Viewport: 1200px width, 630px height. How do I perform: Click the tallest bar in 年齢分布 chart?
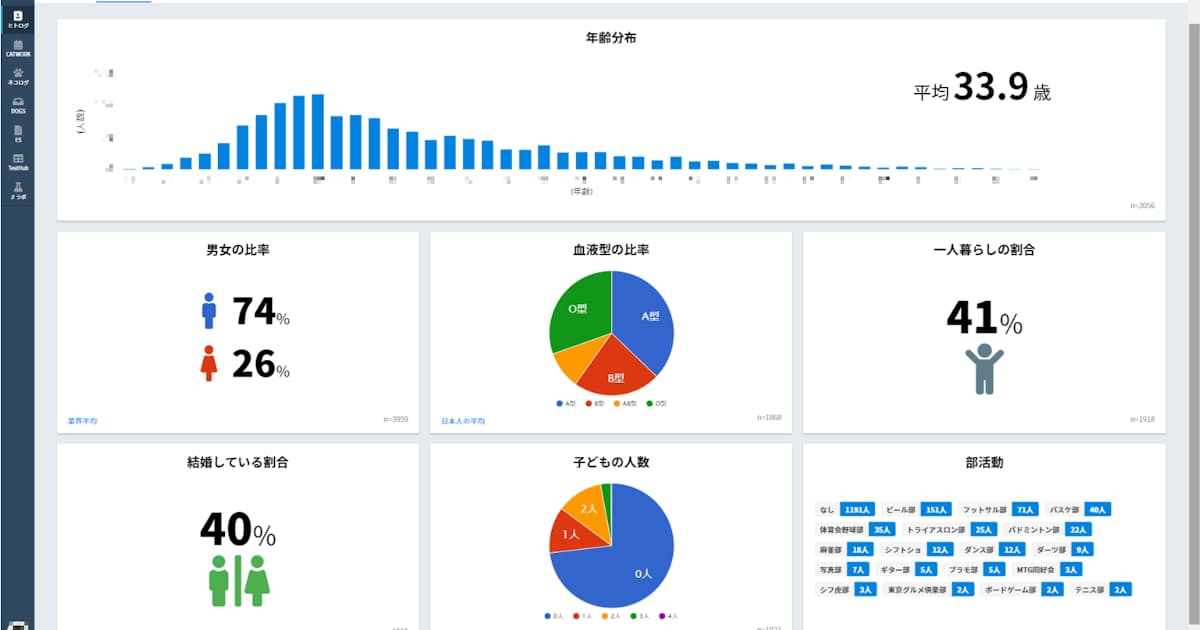click(318, 132)
